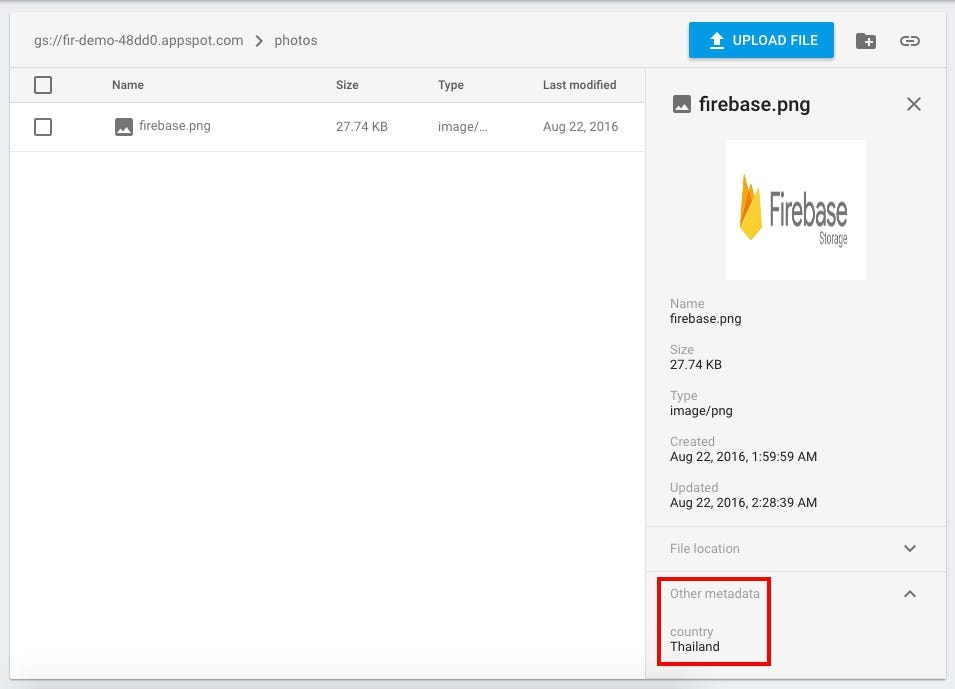The image size is (955, 689).
Task: Create a new folder with the folder-plus icon
Action: [865, 41]
